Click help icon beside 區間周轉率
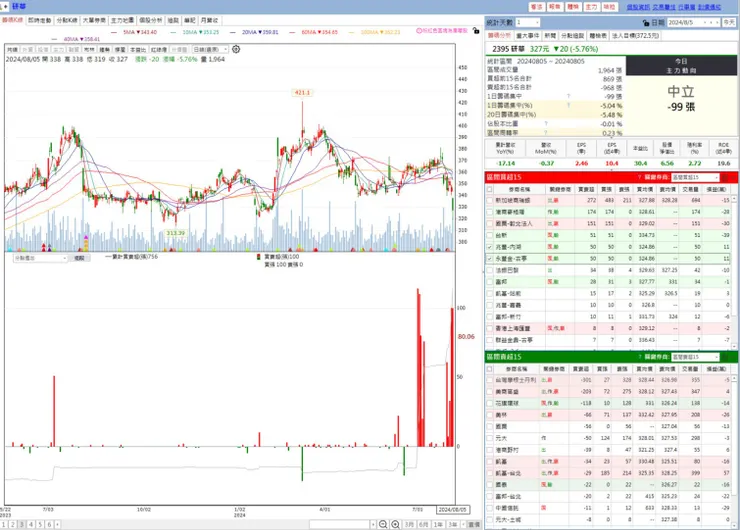This screenshot has height=530, width=740. [546, 133]
